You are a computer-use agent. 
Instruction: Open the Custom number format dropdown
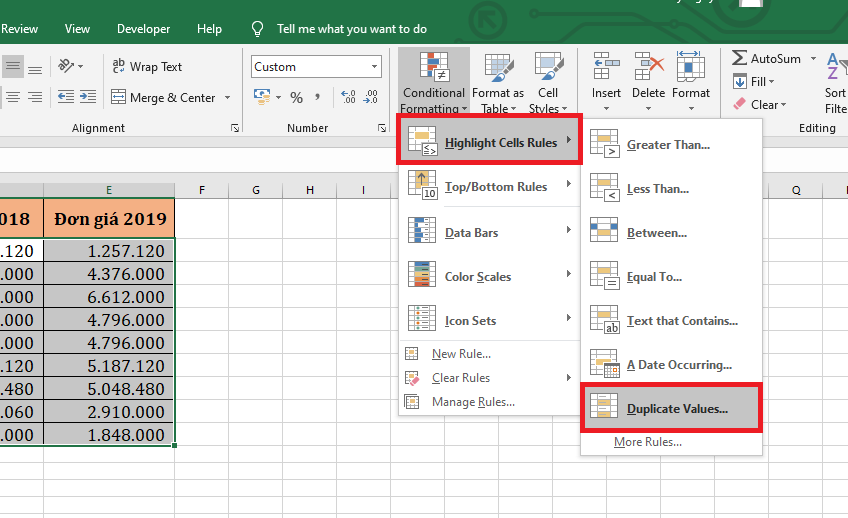tap(375, 67)
